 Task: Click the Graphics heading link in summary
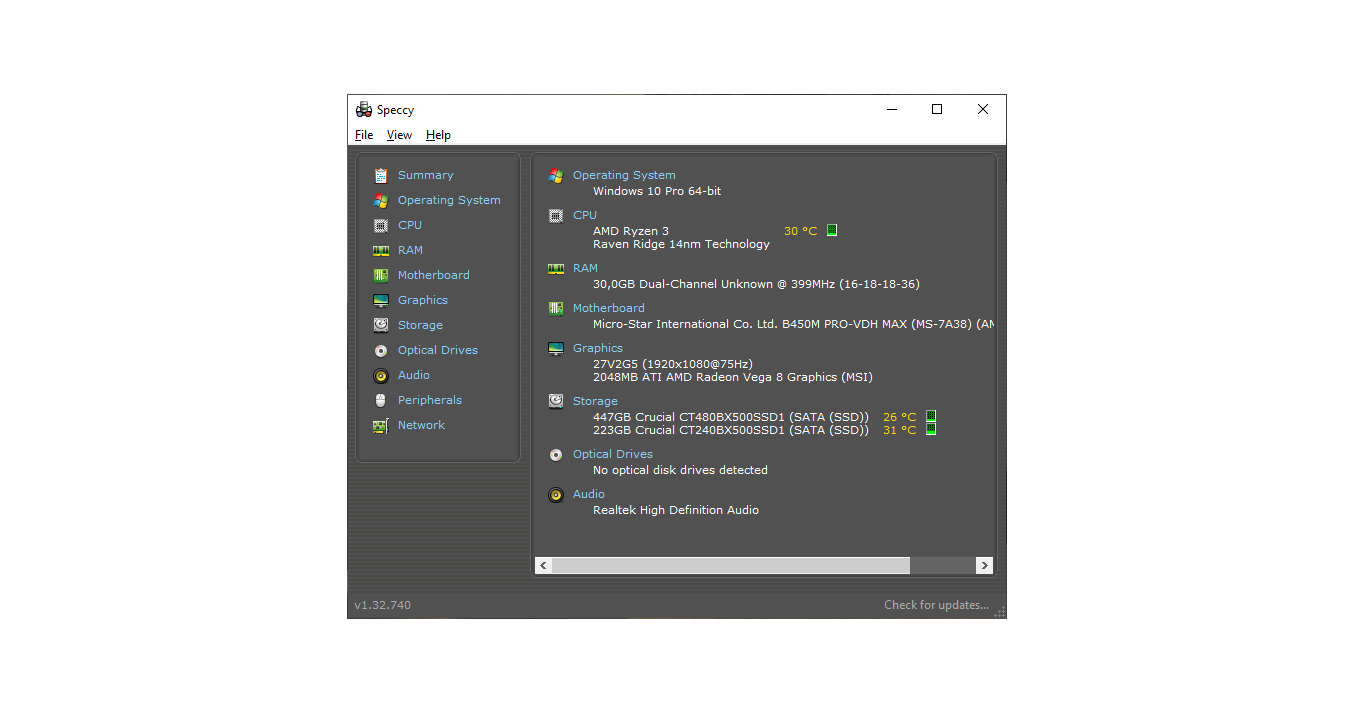coord(598,348)
